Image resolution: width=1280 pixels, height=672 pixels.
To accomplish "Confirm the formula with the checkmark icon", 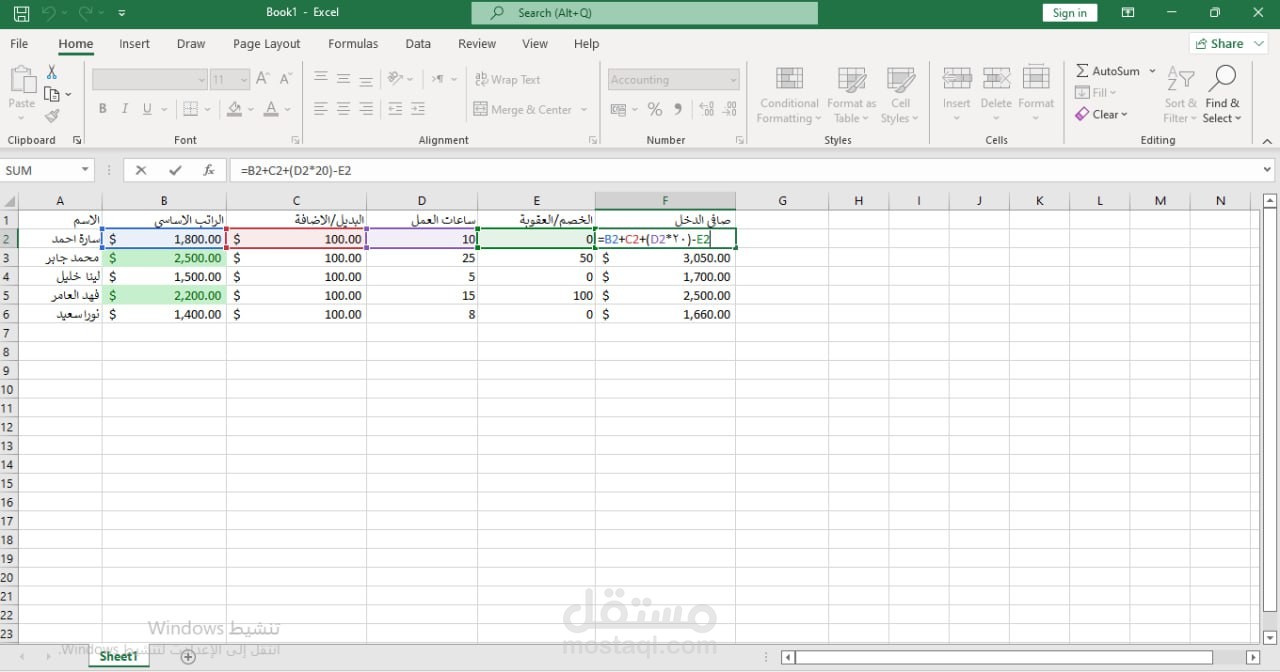I will (175, 170).
